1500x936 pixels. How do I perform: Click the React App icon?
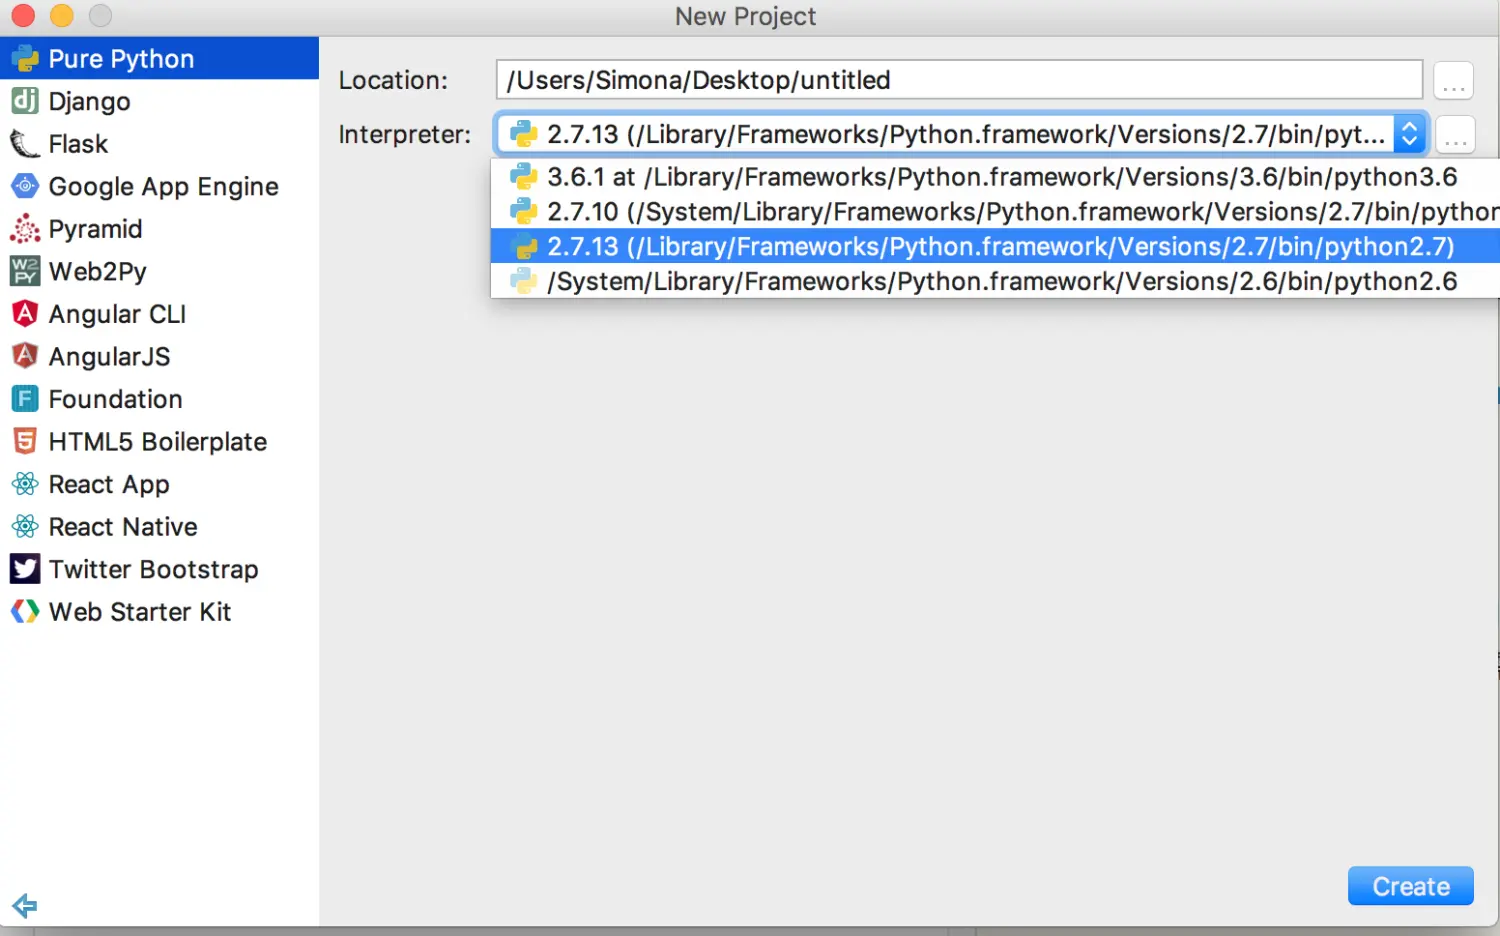click(25, 484)
